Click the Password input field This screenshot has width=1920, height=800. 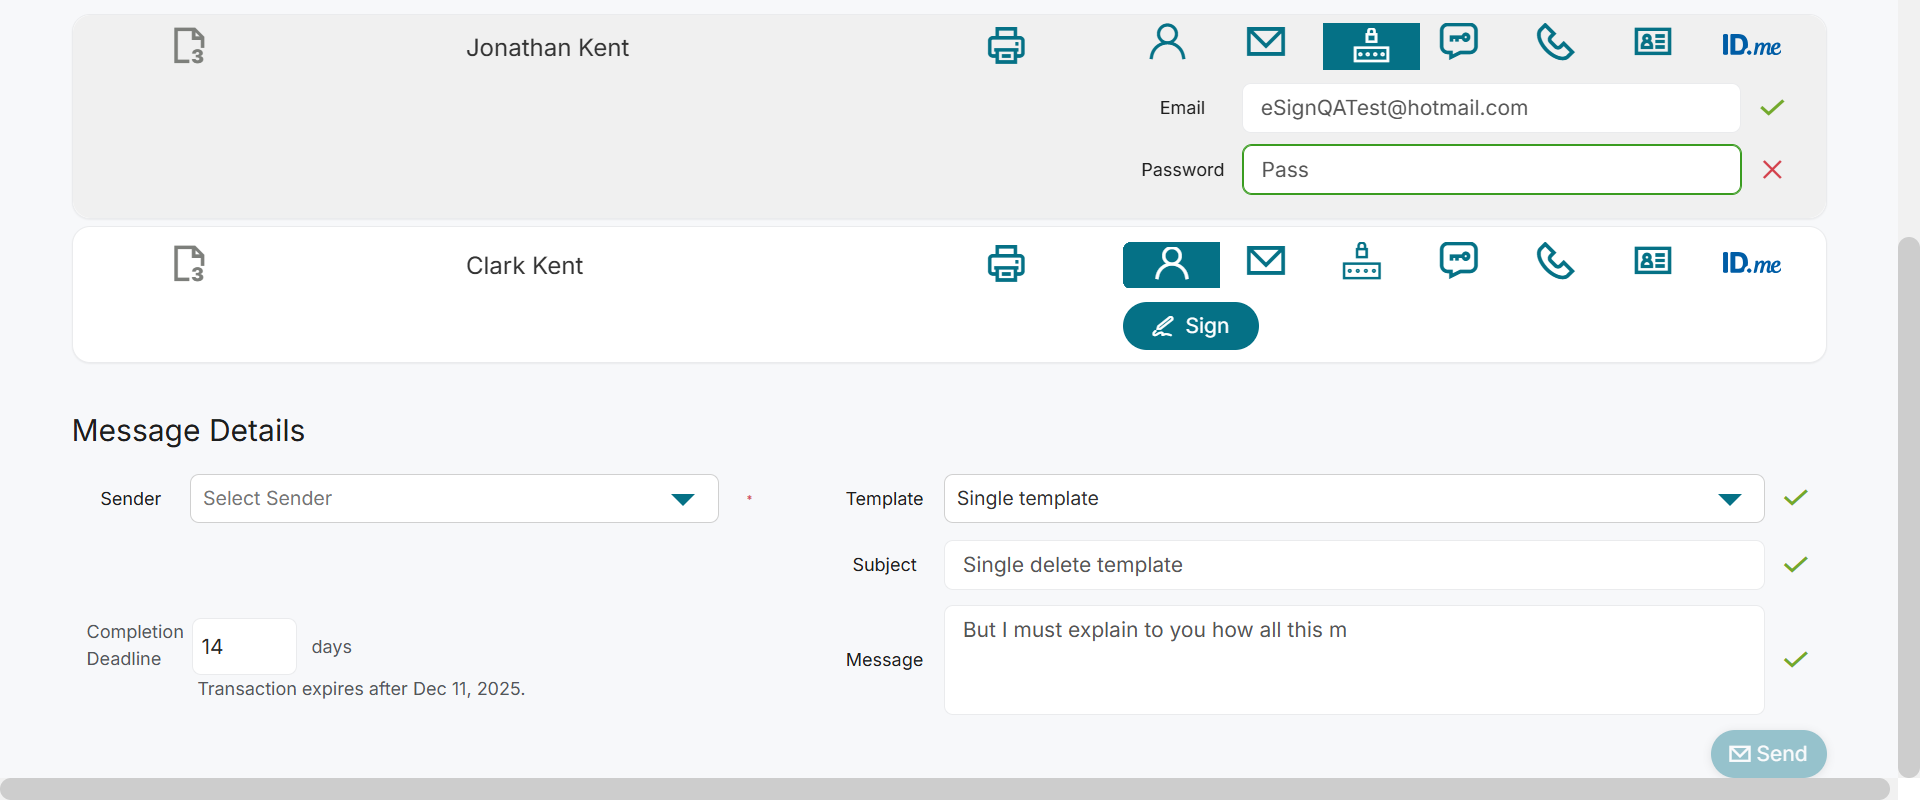click(1491, 170)
